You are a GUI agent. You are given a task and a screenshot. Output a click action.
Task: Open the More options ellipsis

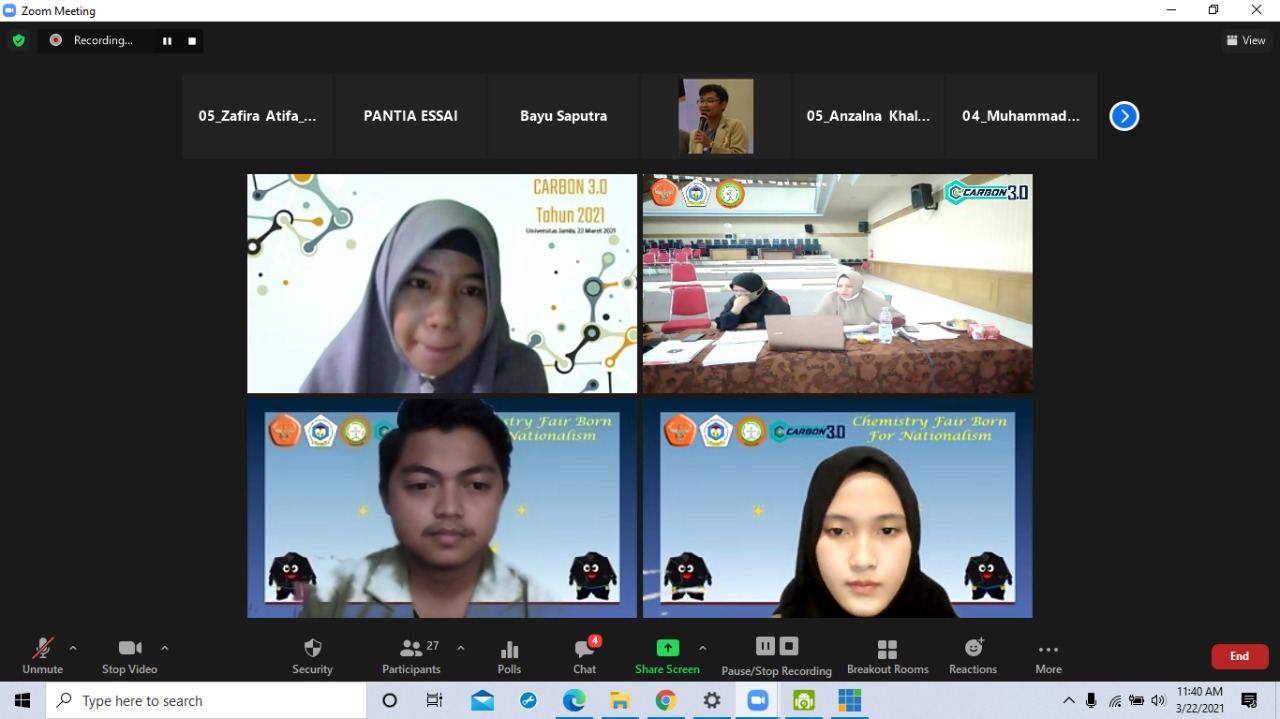click(1048, 656)
